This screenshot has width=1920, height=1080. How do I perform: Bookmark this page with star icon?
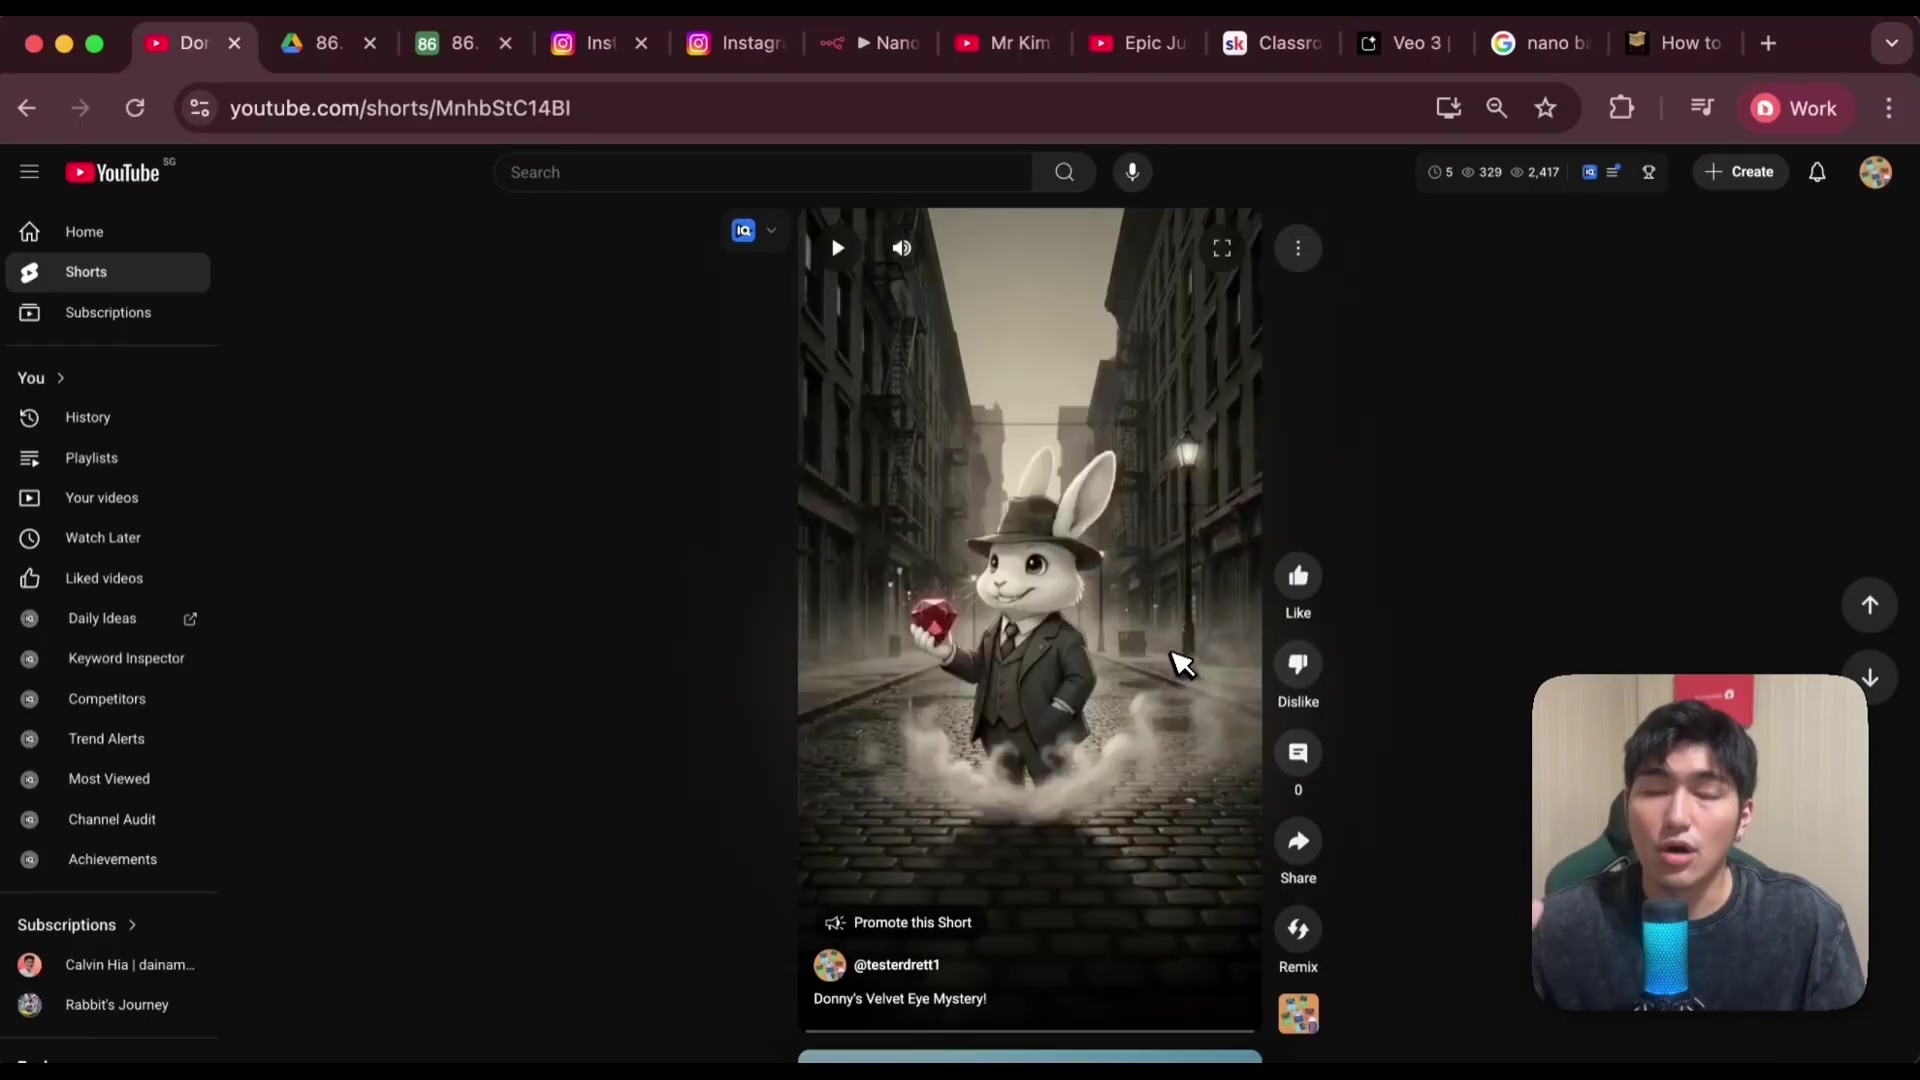tap(1545, 108)
